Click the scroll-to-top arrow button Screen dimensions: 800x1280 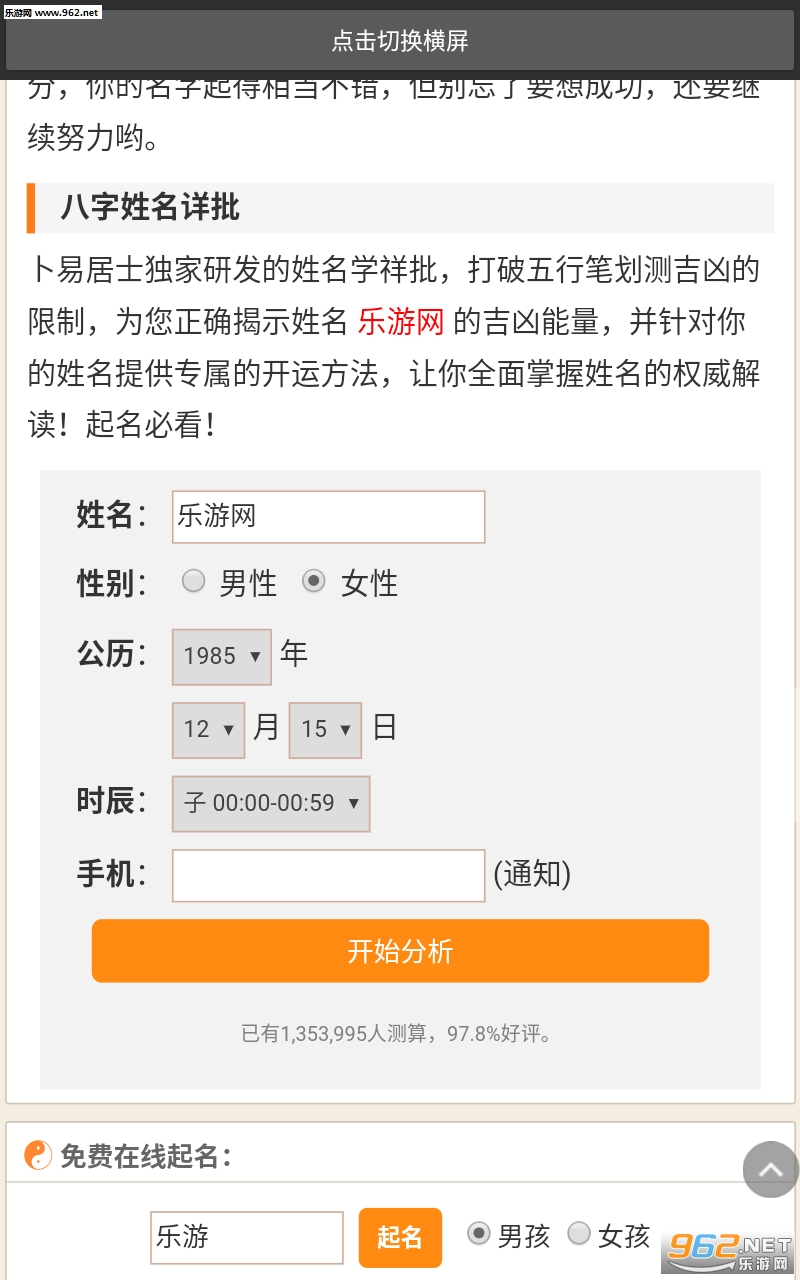click(770, 1169)
